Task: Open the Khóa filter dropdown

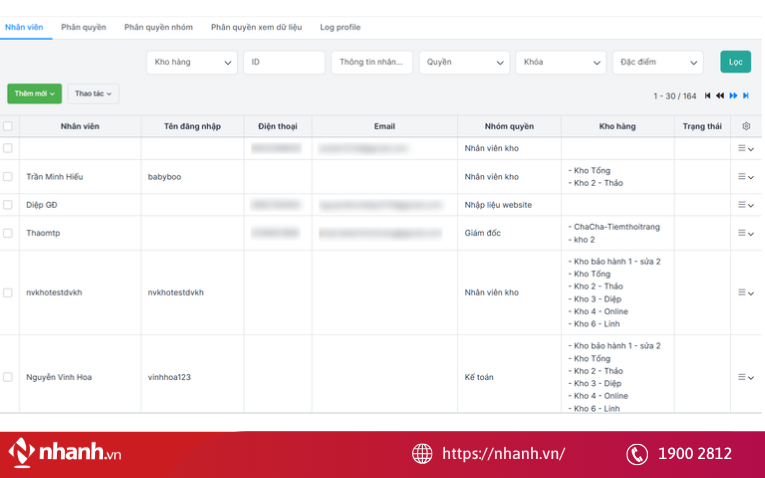Action: [561, 62]
